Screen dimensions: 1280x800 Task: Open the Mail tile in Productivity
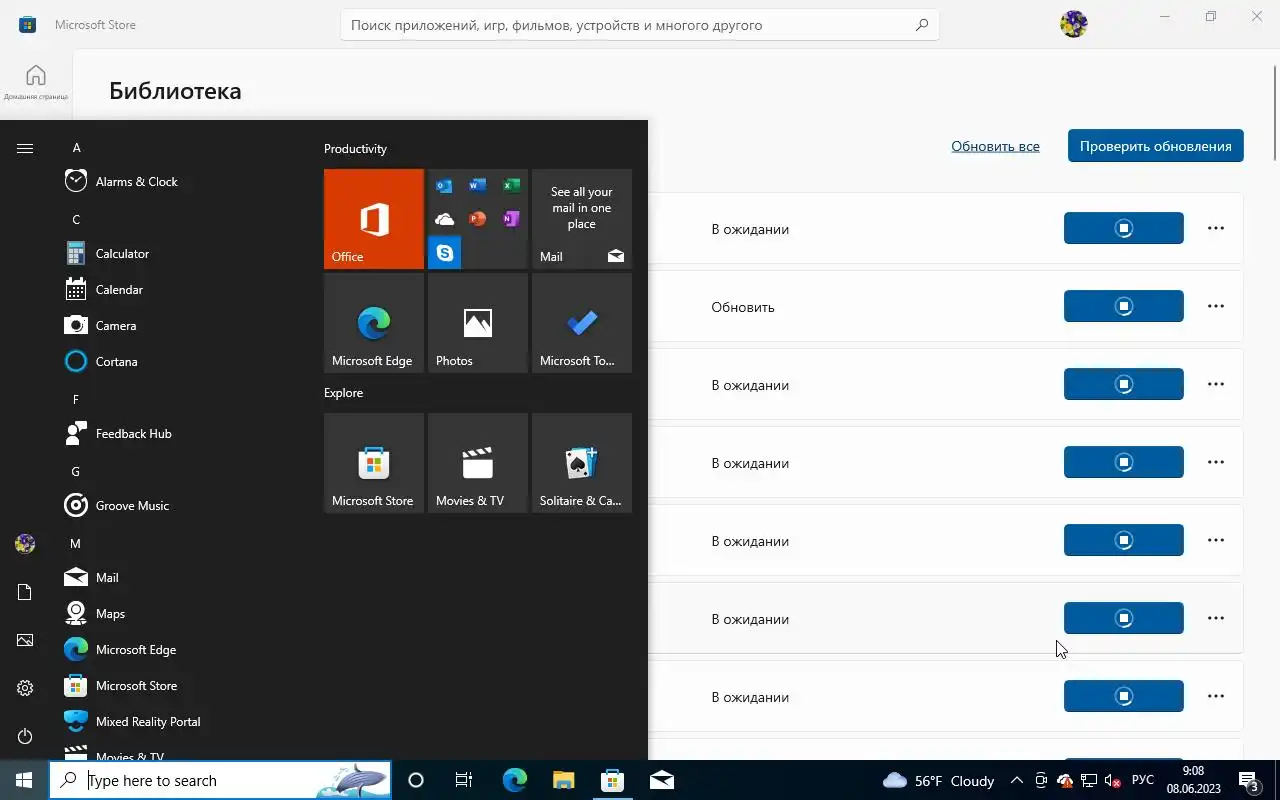click(x=582, y=219)
